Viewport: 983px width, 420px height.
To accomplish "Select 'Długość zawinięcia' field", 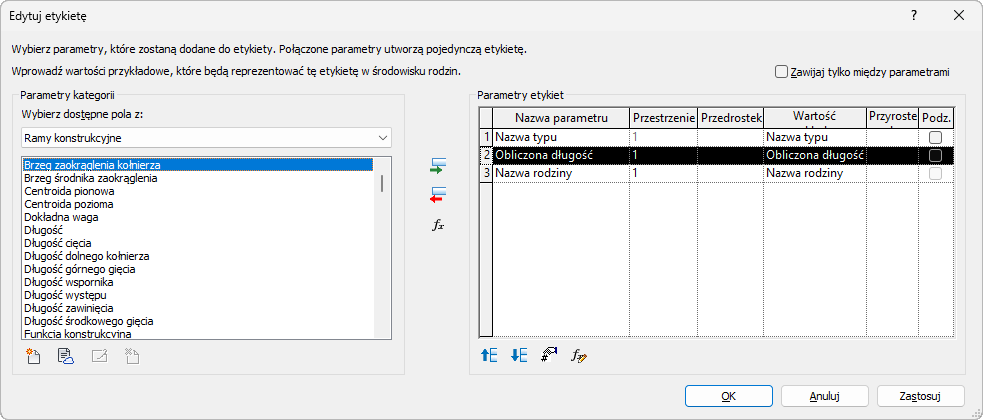I will pyautogui.click(x=198, y=308).
